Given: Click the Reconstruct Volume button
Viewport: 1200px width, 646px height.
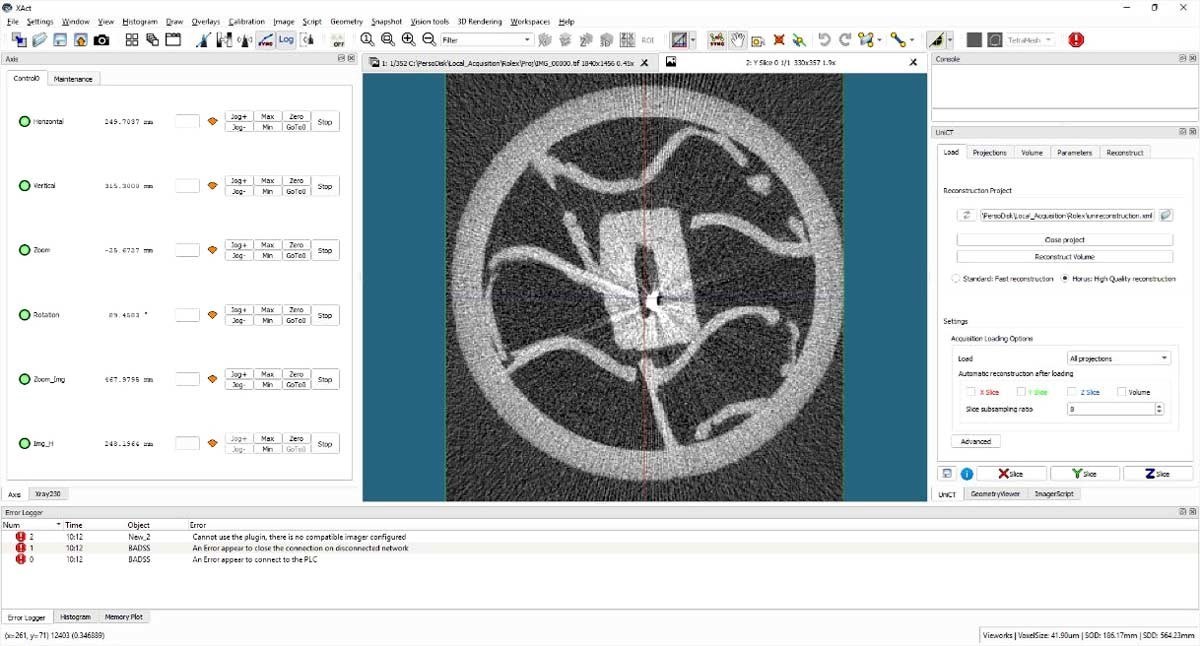Looking at the screenshot, I should pos(1064,257).
